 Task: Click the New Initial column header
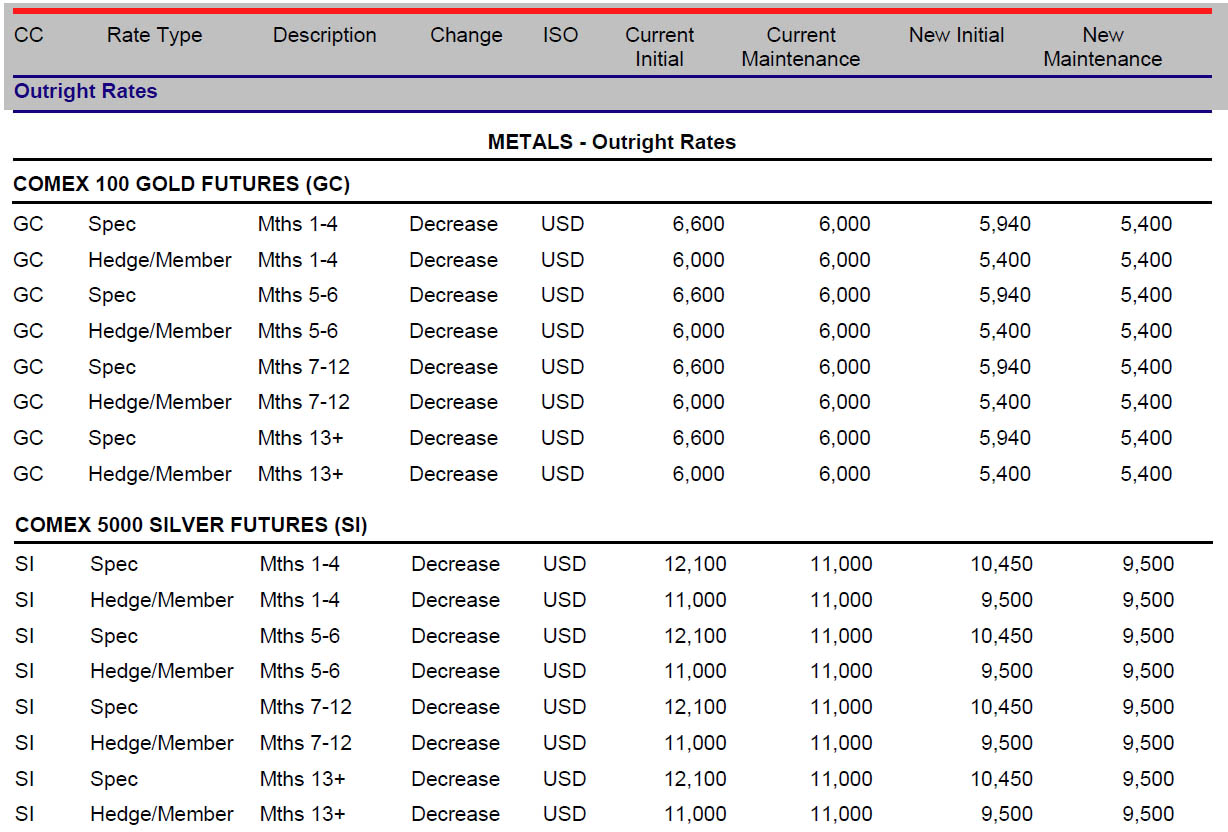[x=957, y=35]
